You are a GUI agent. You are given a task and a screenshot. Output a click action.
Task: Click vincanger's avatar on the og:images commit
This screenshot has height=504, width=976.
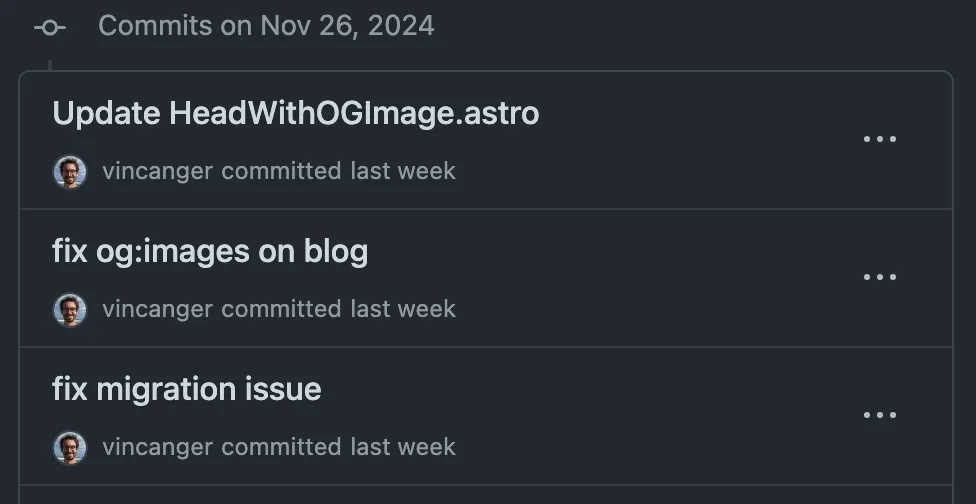[70, 309]
